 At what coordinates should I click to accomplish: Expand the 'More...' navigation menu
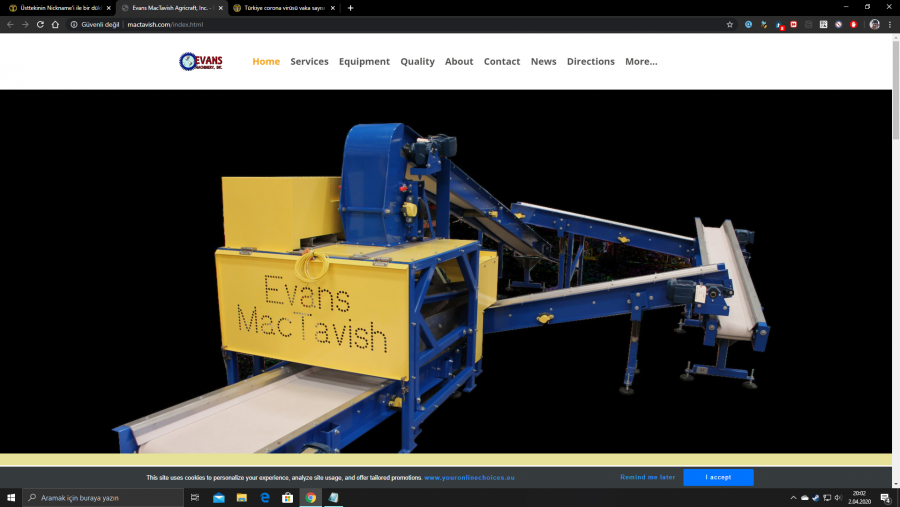click(641, 61)
